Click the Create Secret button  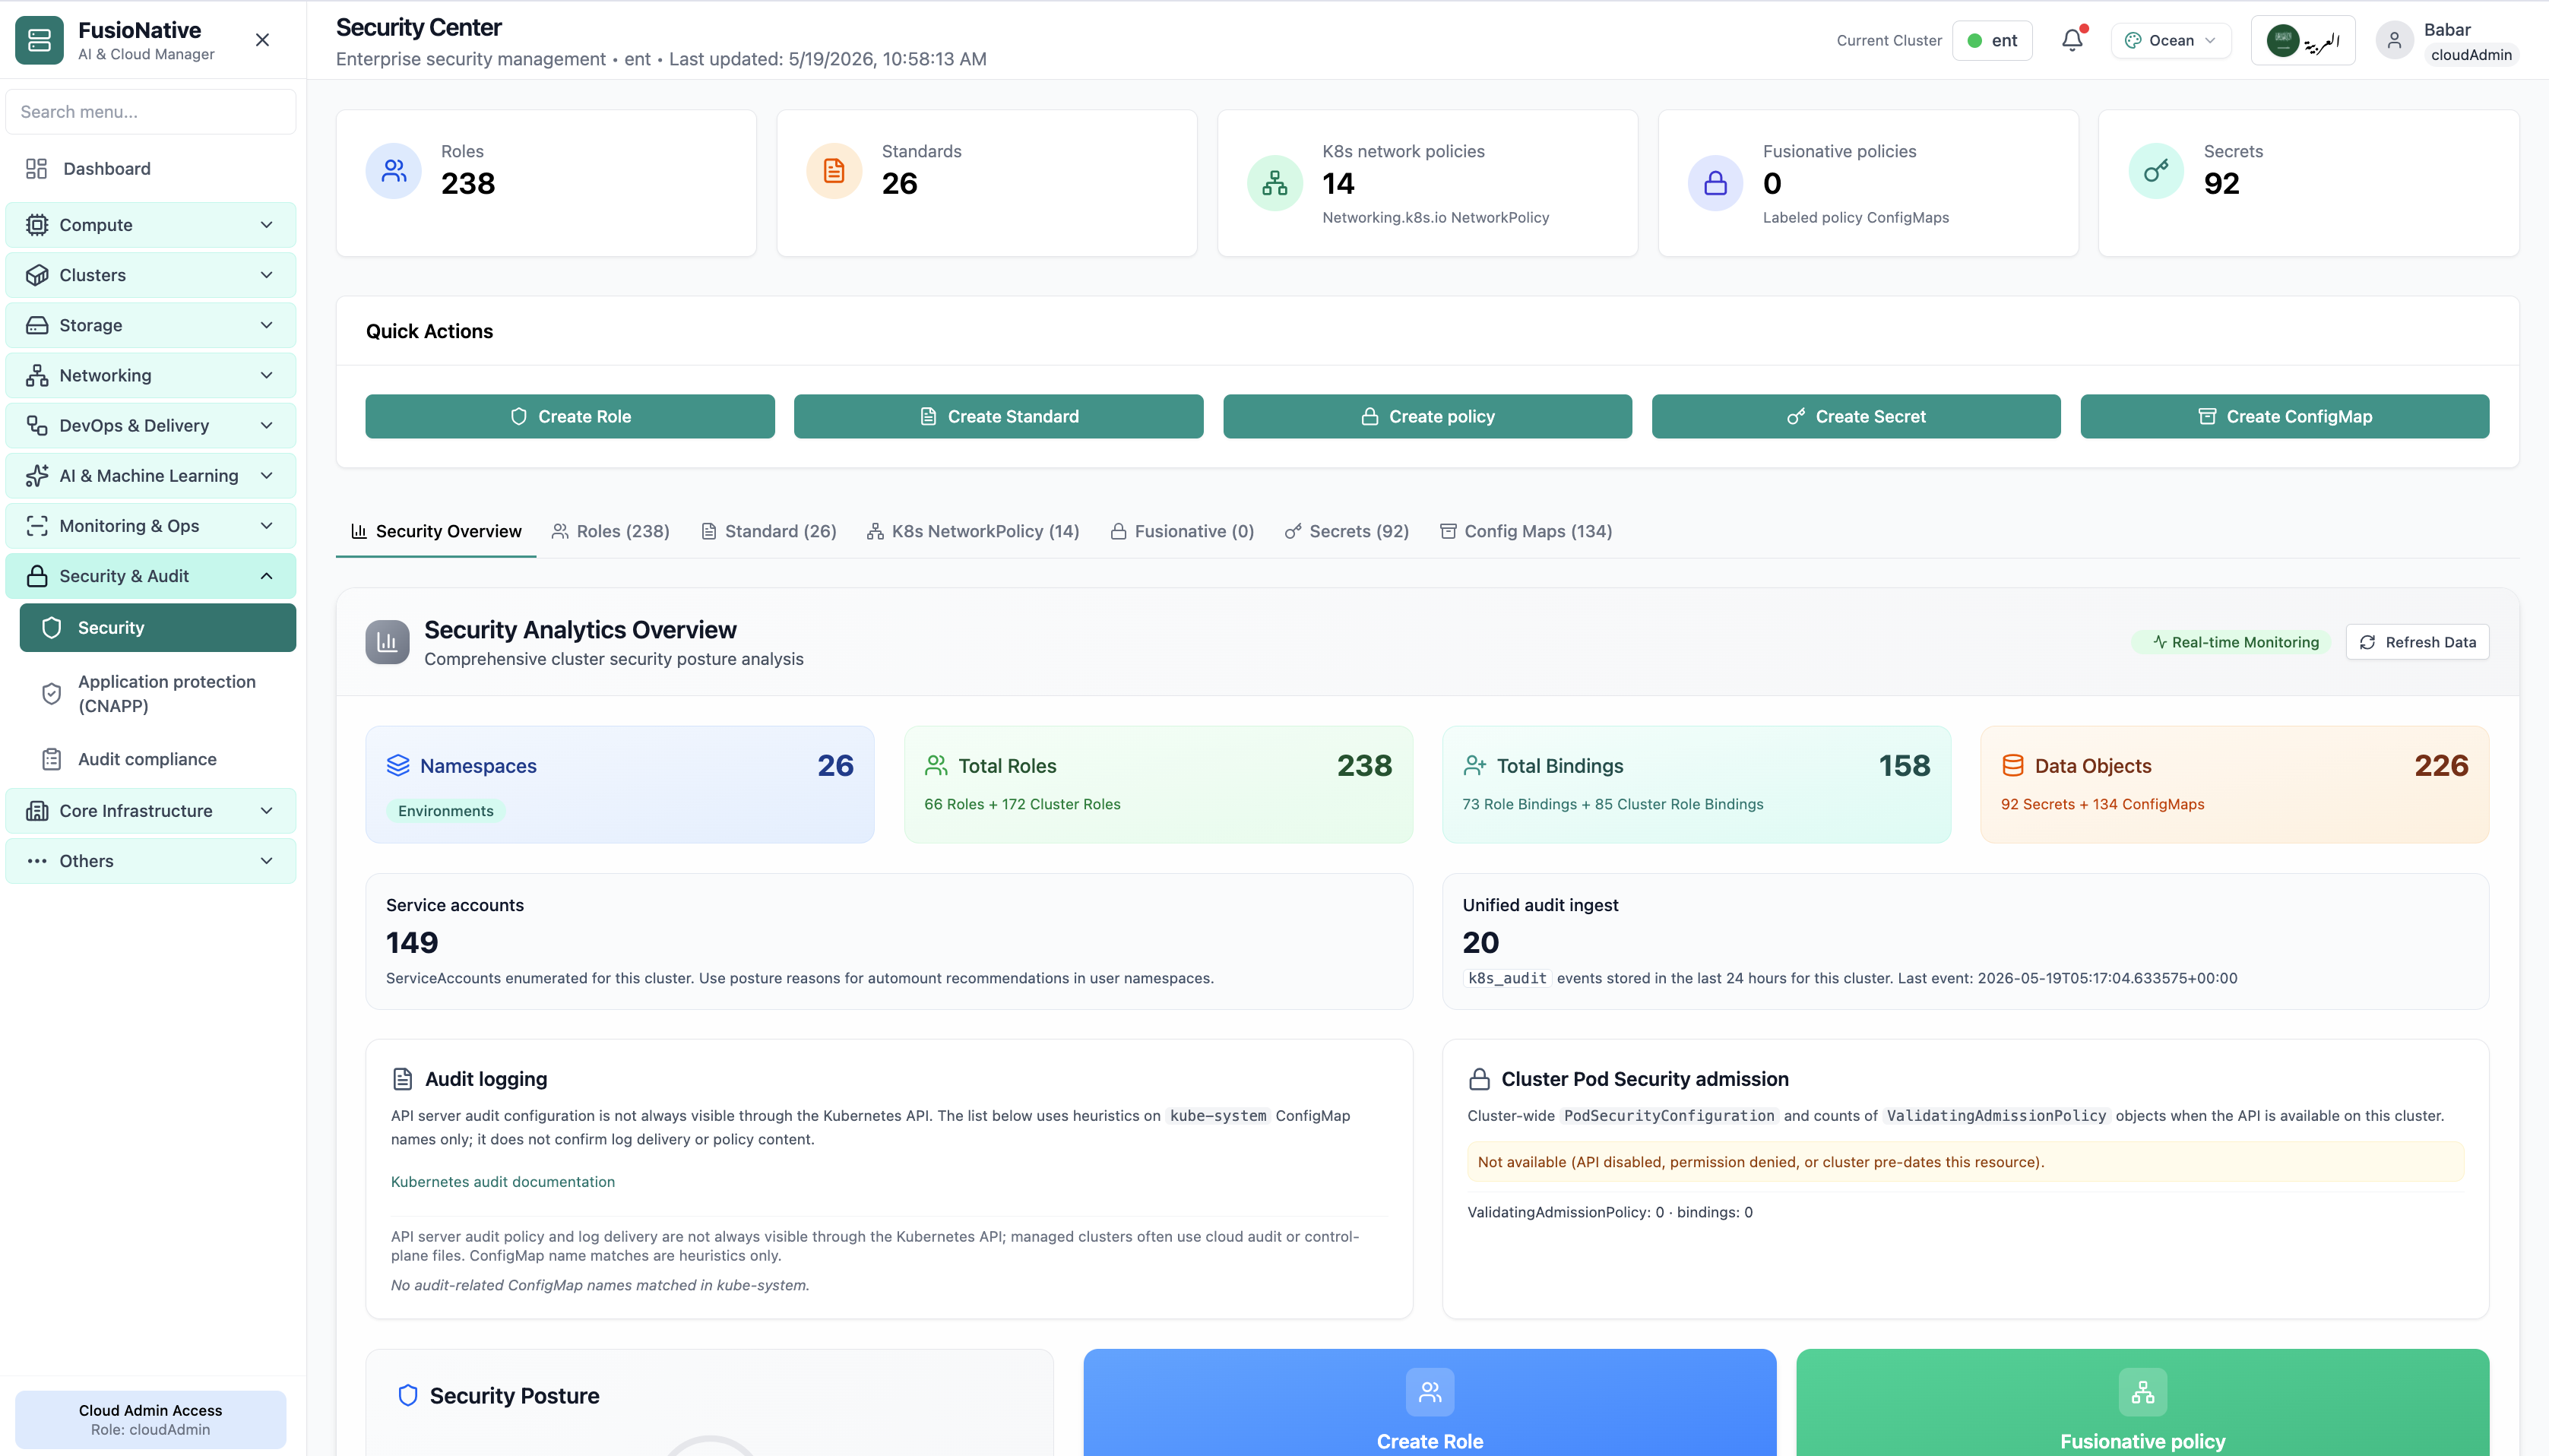[x=1856, y=416]
